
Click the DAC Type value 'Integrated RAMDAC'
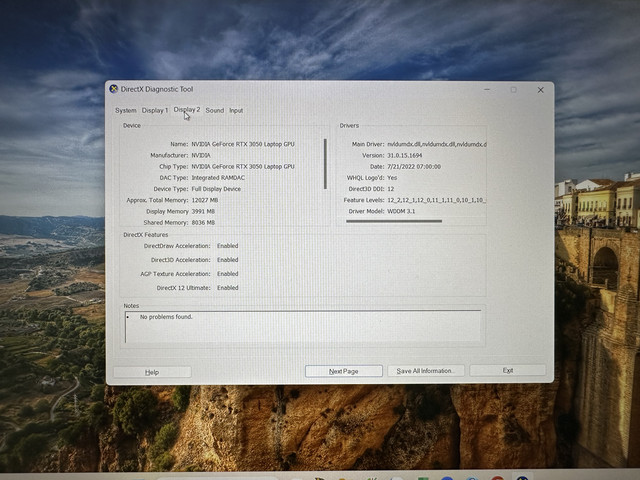point(218,178)
